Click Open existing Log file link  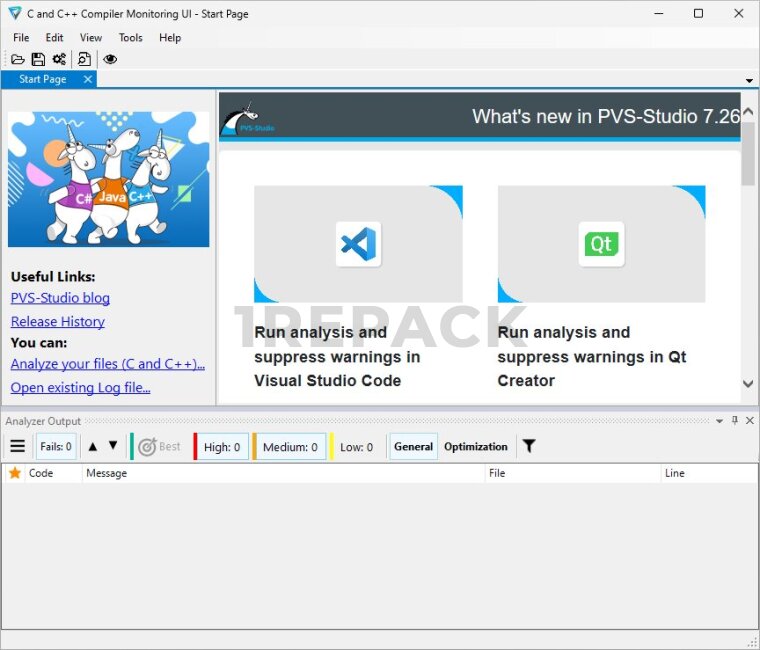tap(80, 388)
